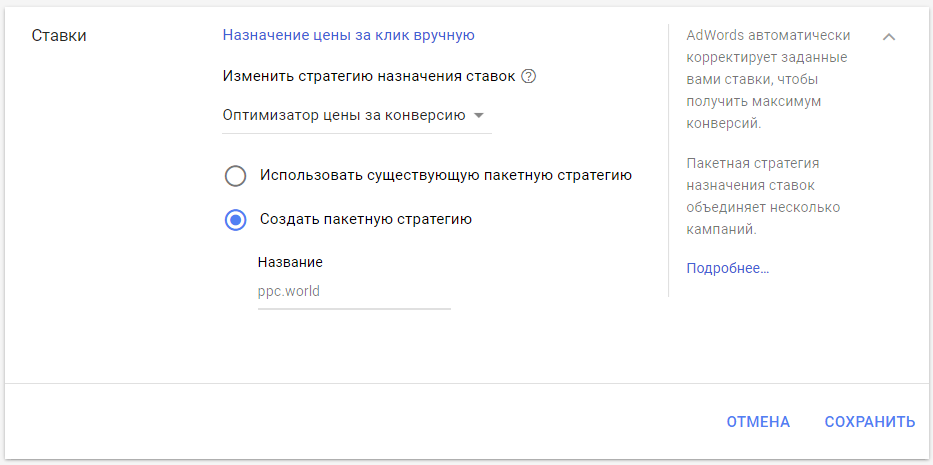The image size is (933, 465).
Task: Click the dropdown arrow beside strategy name
Action: [479, 115]
